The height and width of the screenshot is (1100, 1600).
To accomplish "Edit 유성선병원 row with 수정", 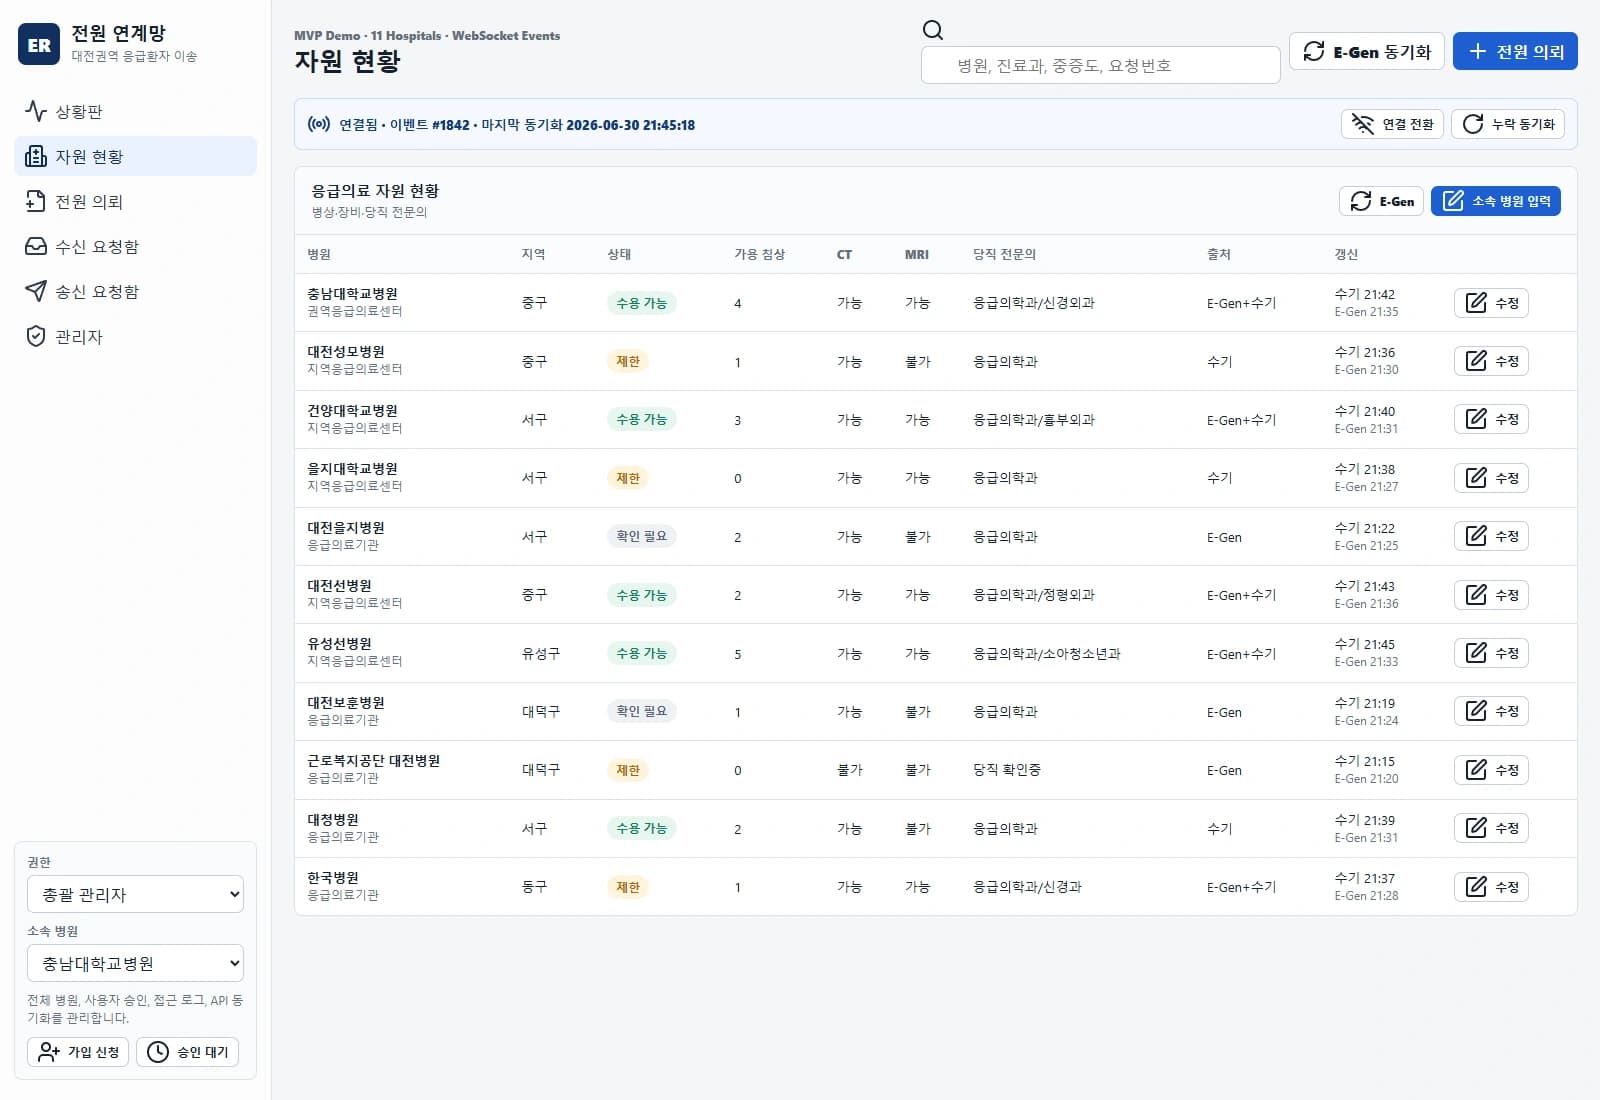I will pos(1491,653).
